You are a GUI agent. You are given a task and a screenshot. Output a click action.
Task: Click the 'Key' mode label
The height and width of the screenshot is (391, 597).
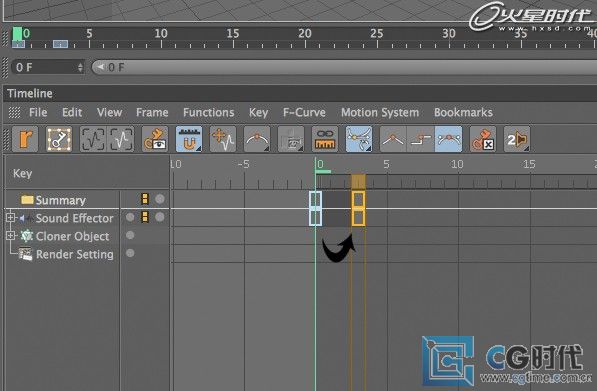(x=22, y=173)
